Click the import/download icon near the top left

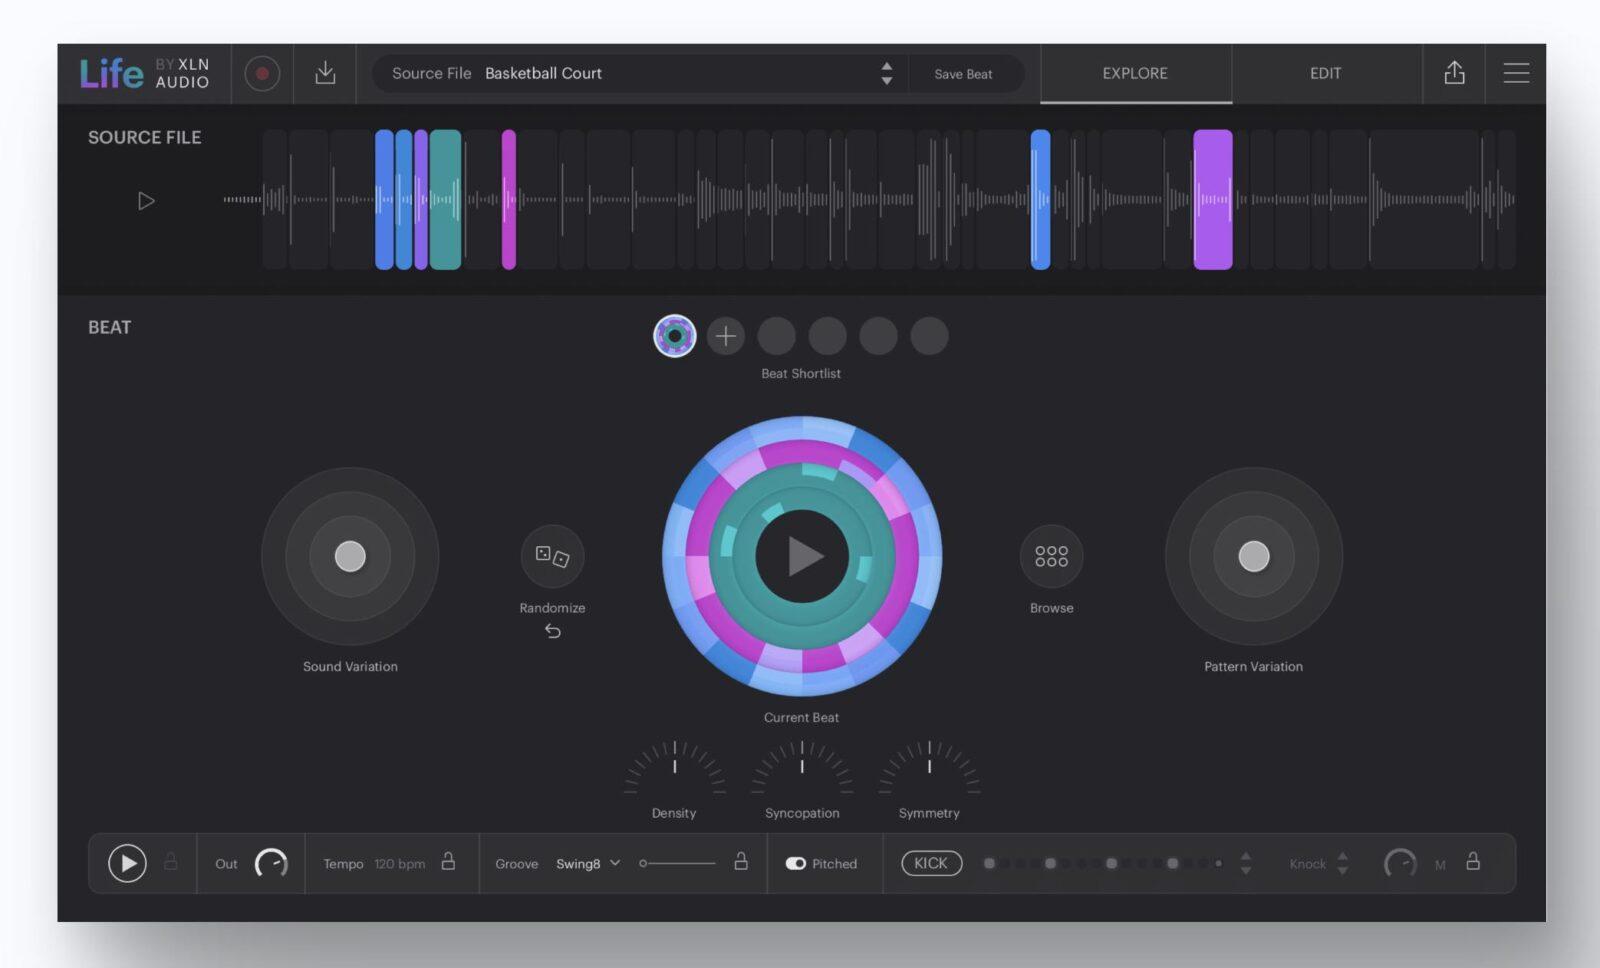324,73
